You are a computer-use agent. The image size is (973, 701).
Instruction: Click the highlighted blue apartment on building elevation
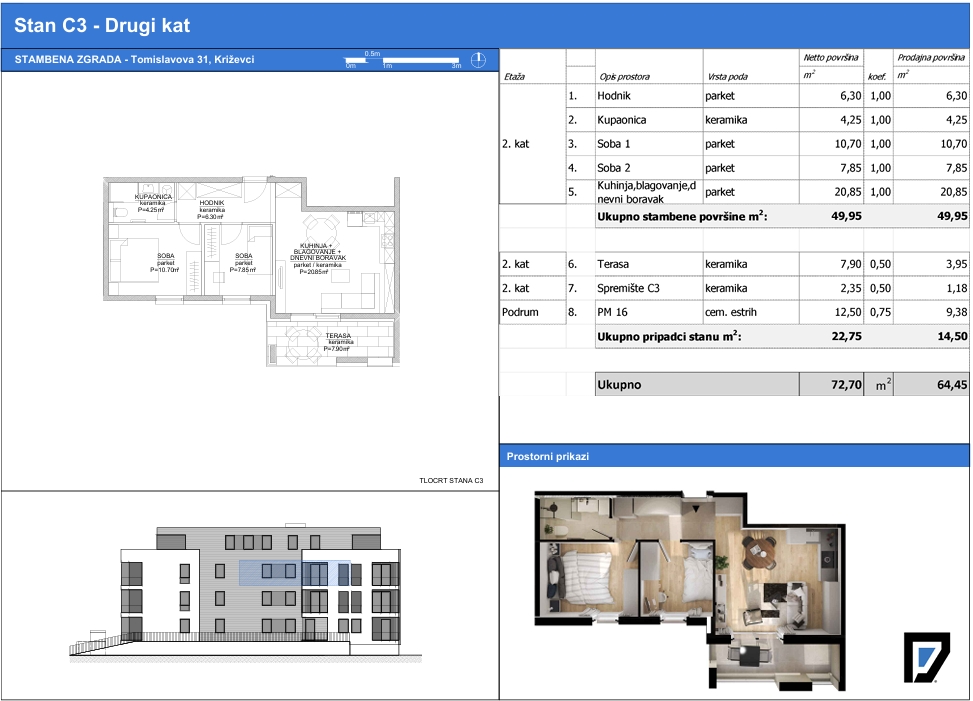tap(295, 573)
